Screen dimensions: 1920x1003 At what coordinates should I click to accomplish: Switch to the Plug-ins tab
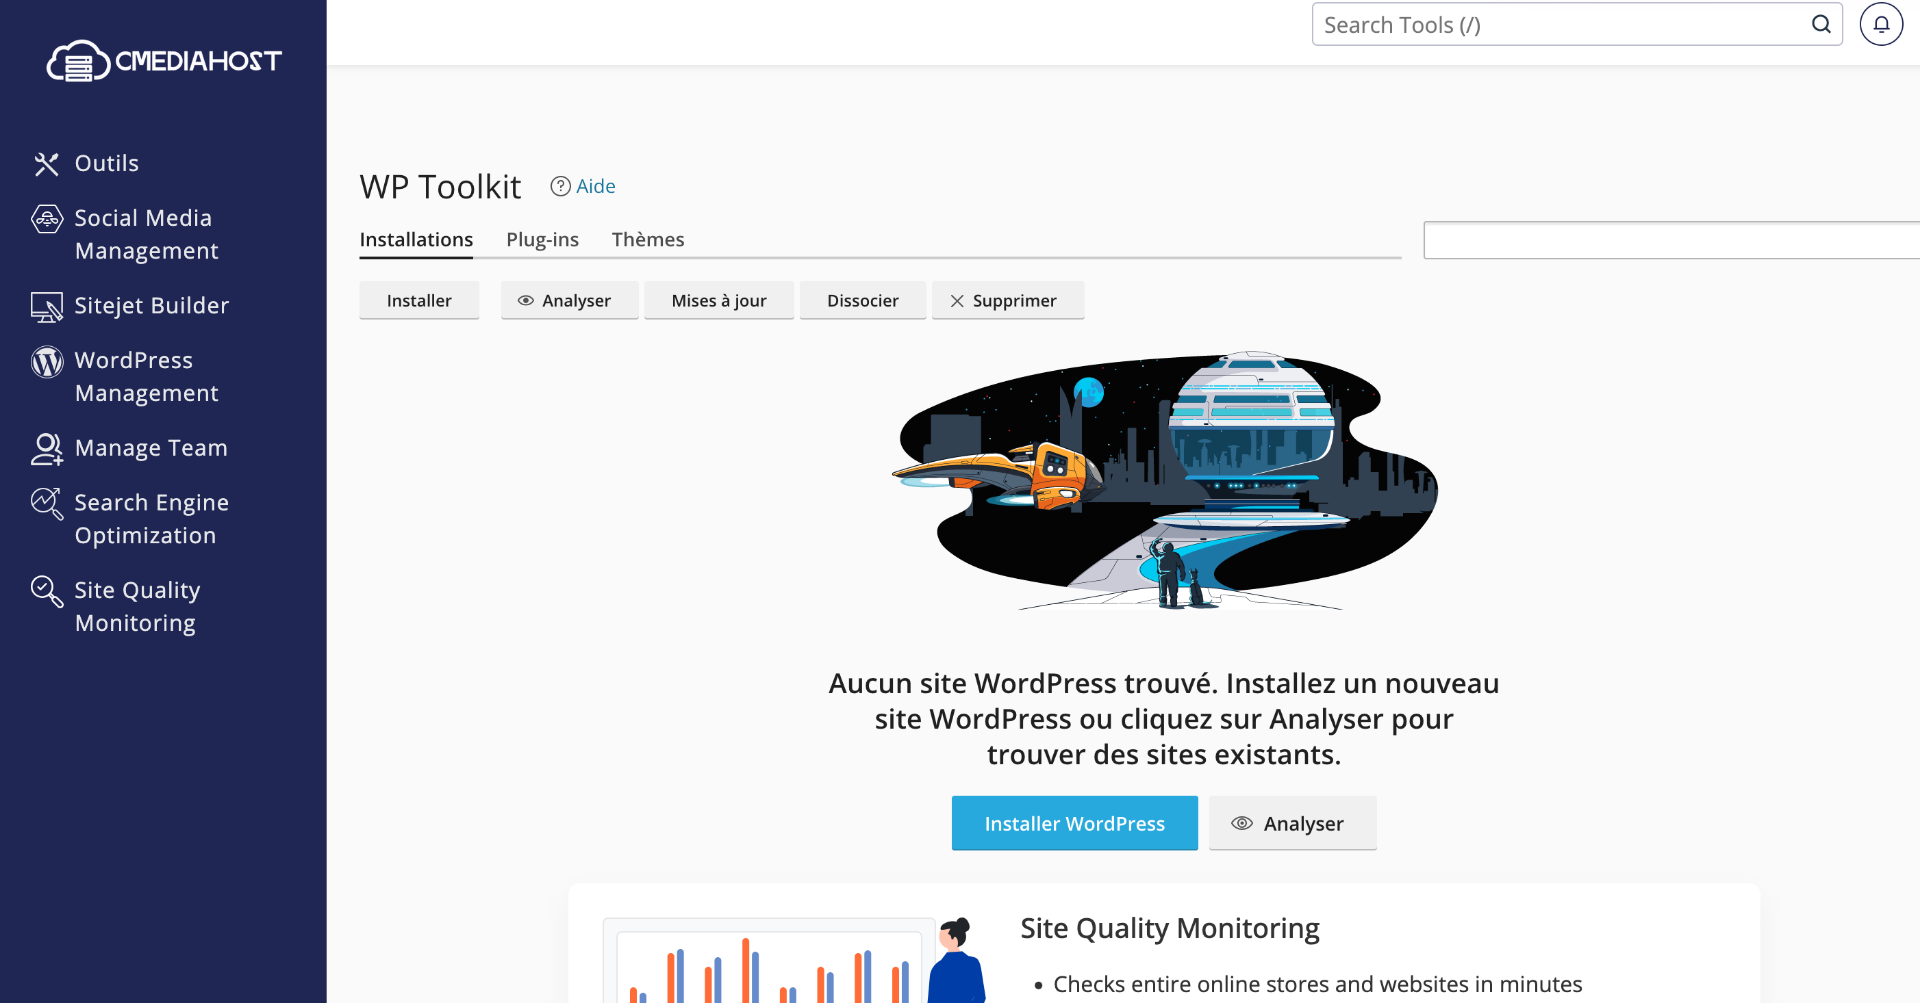542,240
